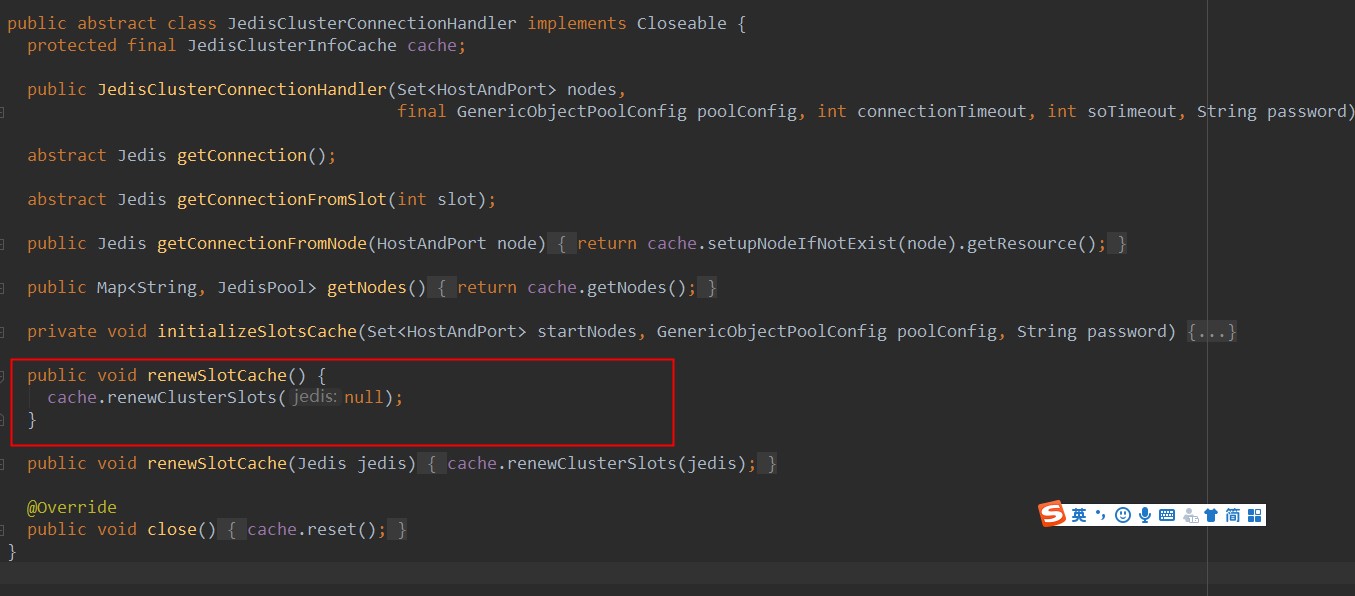
Task: Click the Sogou user account icon
Action: 1189,516
